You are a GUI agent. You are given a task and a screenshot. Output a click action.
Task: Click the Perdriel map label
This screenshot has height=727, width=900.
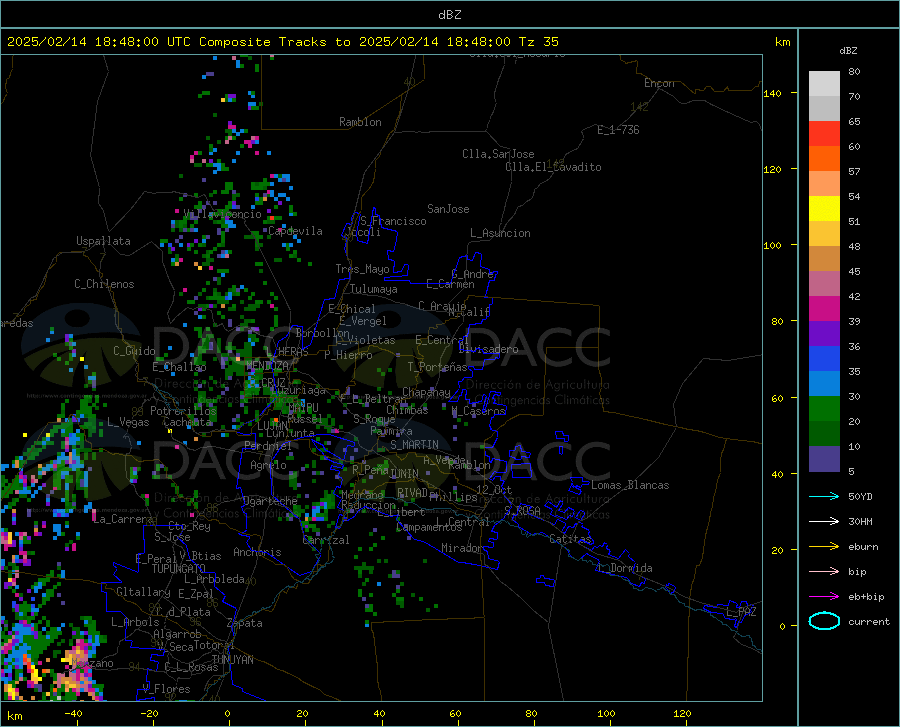pos(268,446)
